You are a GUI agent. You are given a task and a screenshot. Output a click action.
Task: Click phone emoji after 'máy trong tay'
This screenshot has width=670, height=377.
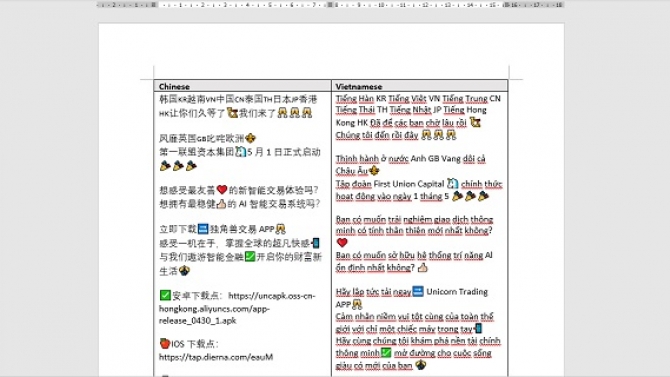(x=478, y=328)
